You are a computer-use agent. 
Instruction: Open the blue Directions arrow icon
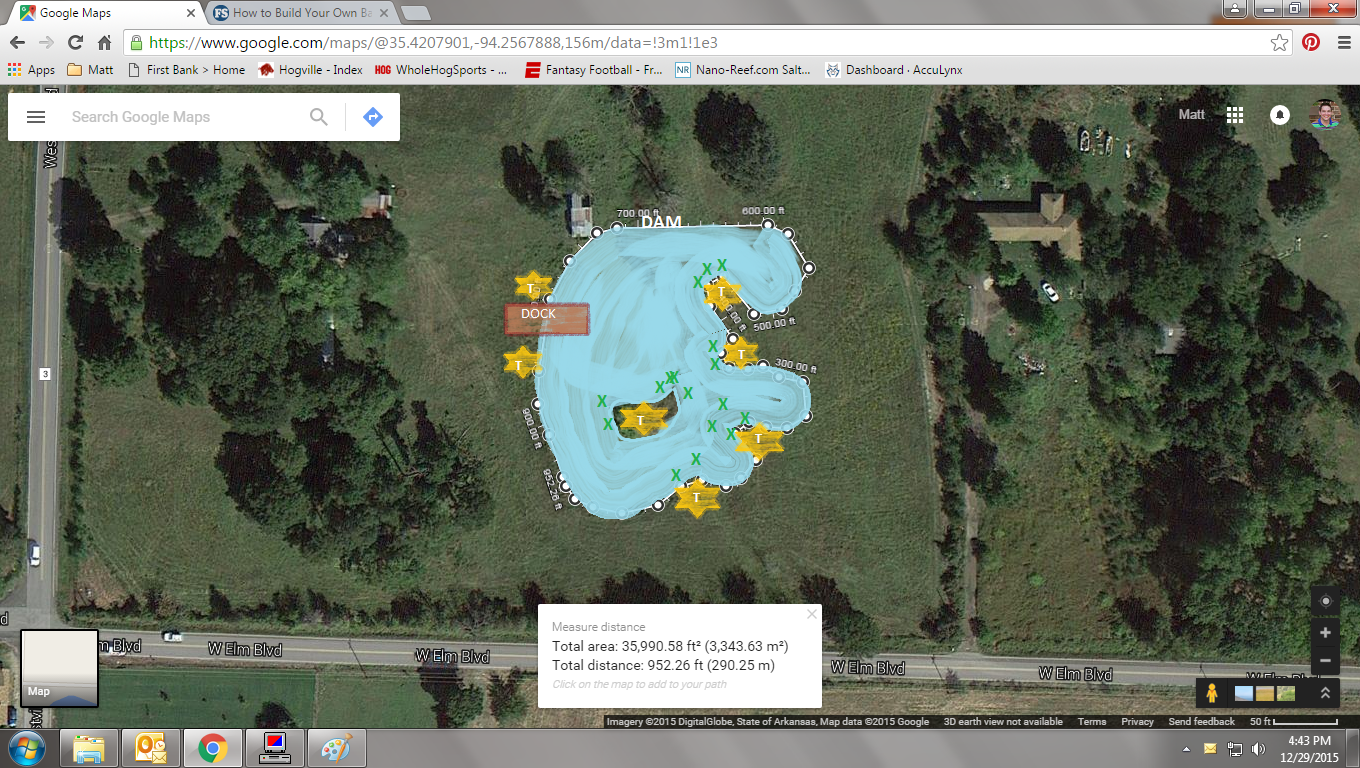click(x=372, y=117)
